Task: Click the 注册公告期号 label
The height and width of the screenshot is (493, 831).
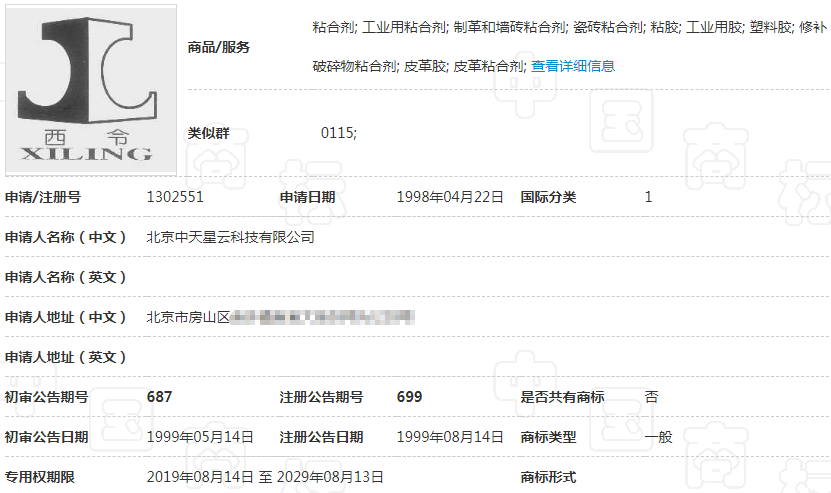Action: pyautogui.click(x=321, y=397)
